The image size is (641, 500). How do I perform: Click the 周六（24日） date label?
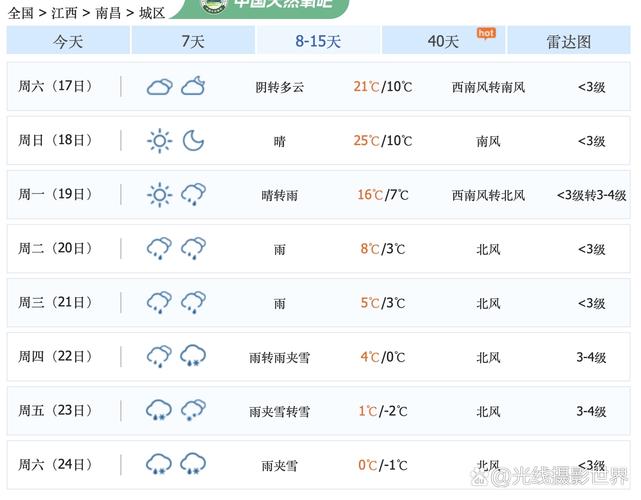(55, 464)
